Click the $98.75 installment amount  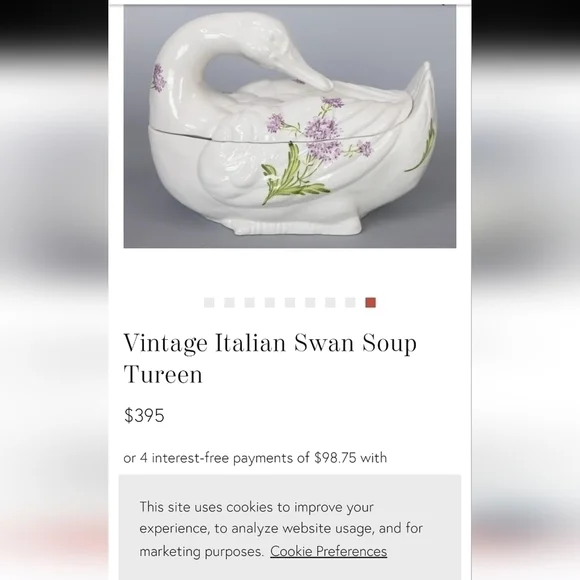pos(335,458)
